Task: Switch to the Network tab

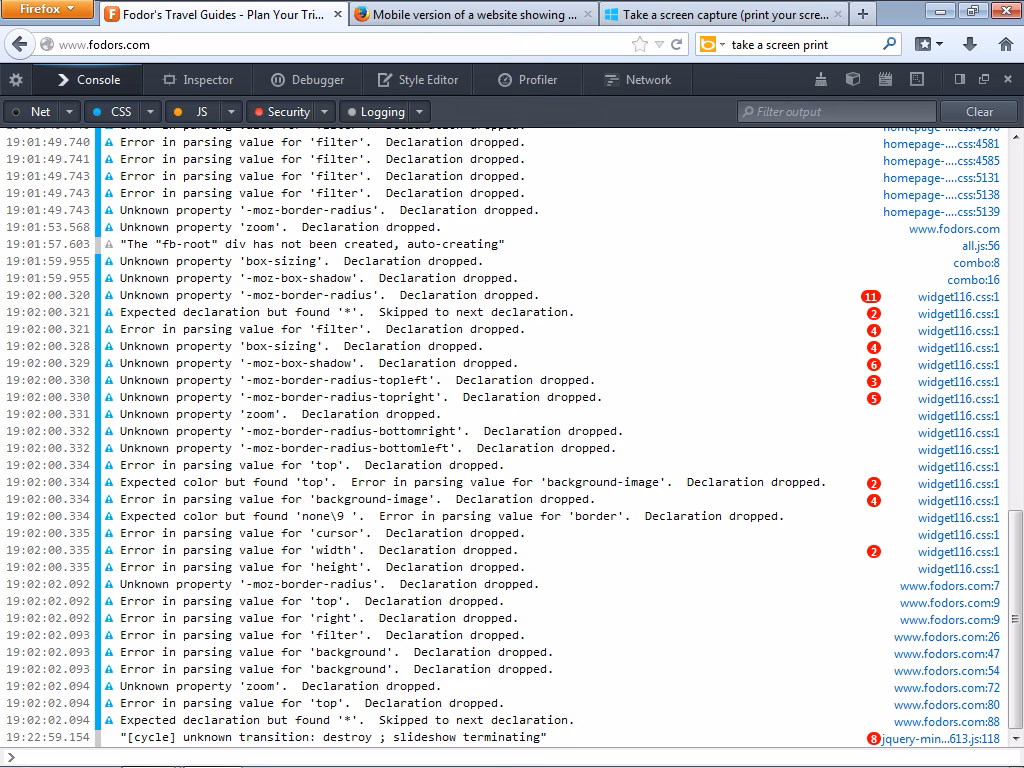Action: [x=638, y=80]
